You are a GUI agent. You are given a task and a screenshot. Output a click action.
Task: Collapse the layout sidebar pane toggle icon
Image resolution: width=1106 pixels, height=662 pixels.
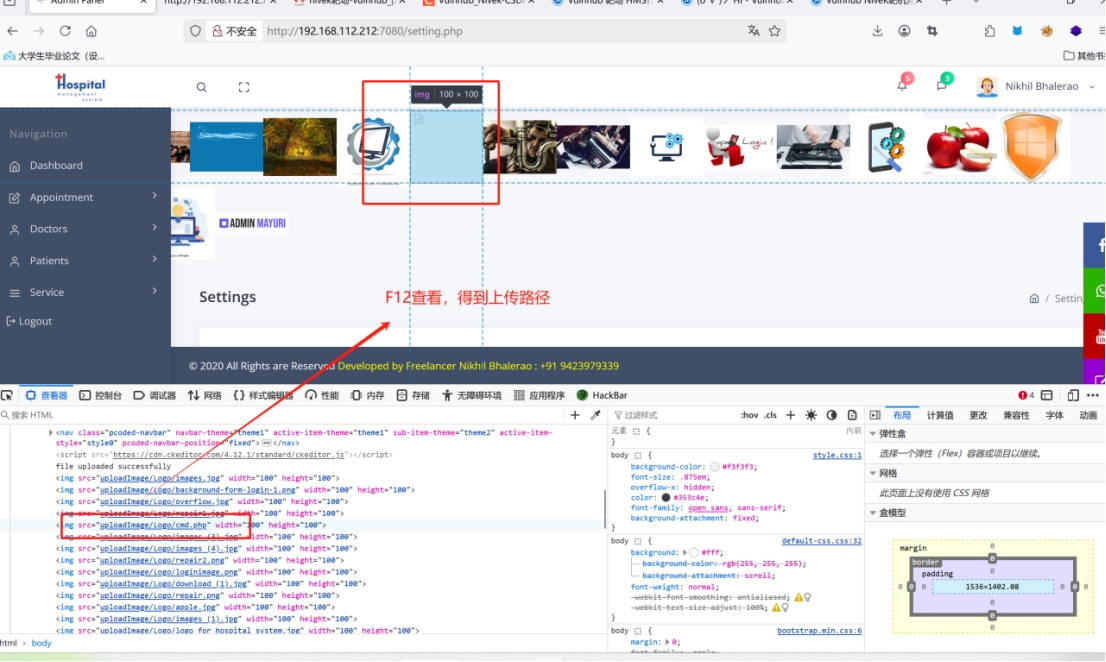coord(875,415)
